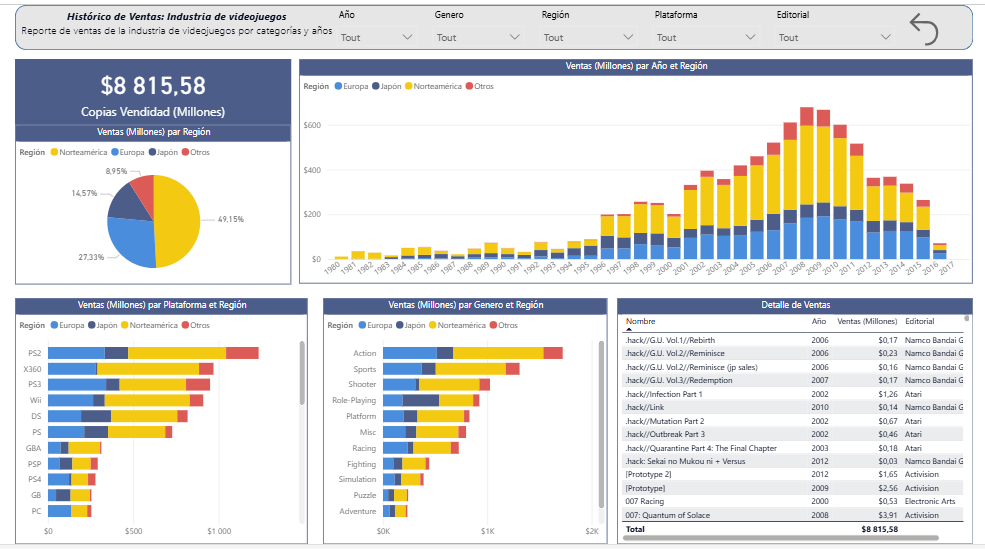Click the sales detail table horizontal scrollbar

tap(790, 538)
